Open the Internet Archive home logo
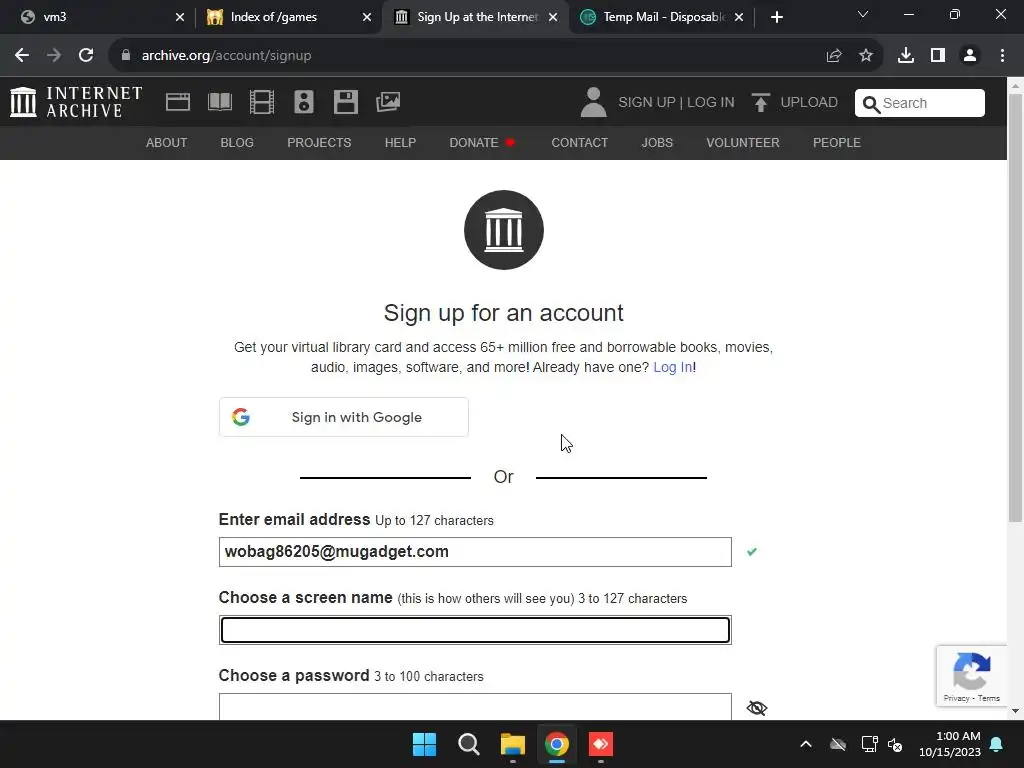Image resolution: width=1024 pixels, height=768 pixels. click(x=76, y=102)
